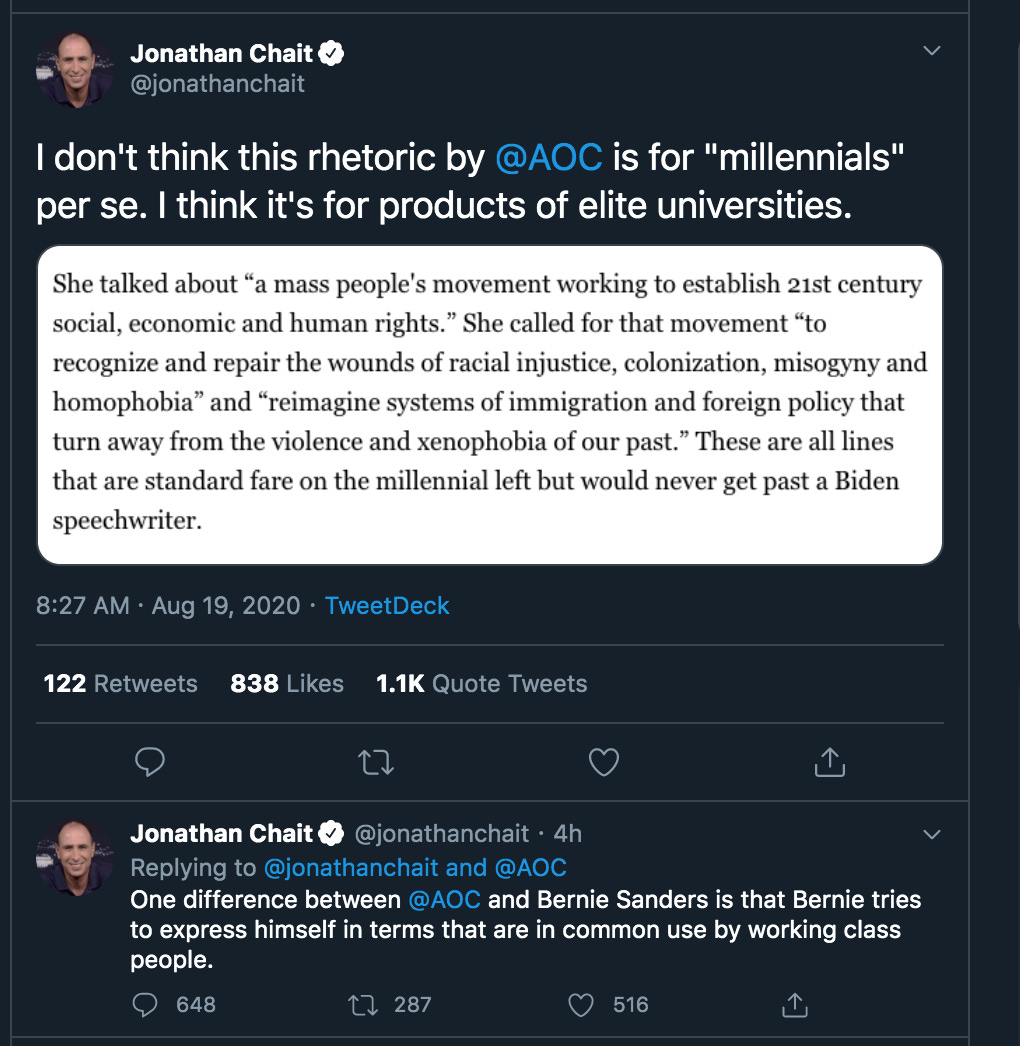Click @jonathanchait in the Replying to line
This screenshot has width=1020, height=1046.
click(x=351, y=868)
